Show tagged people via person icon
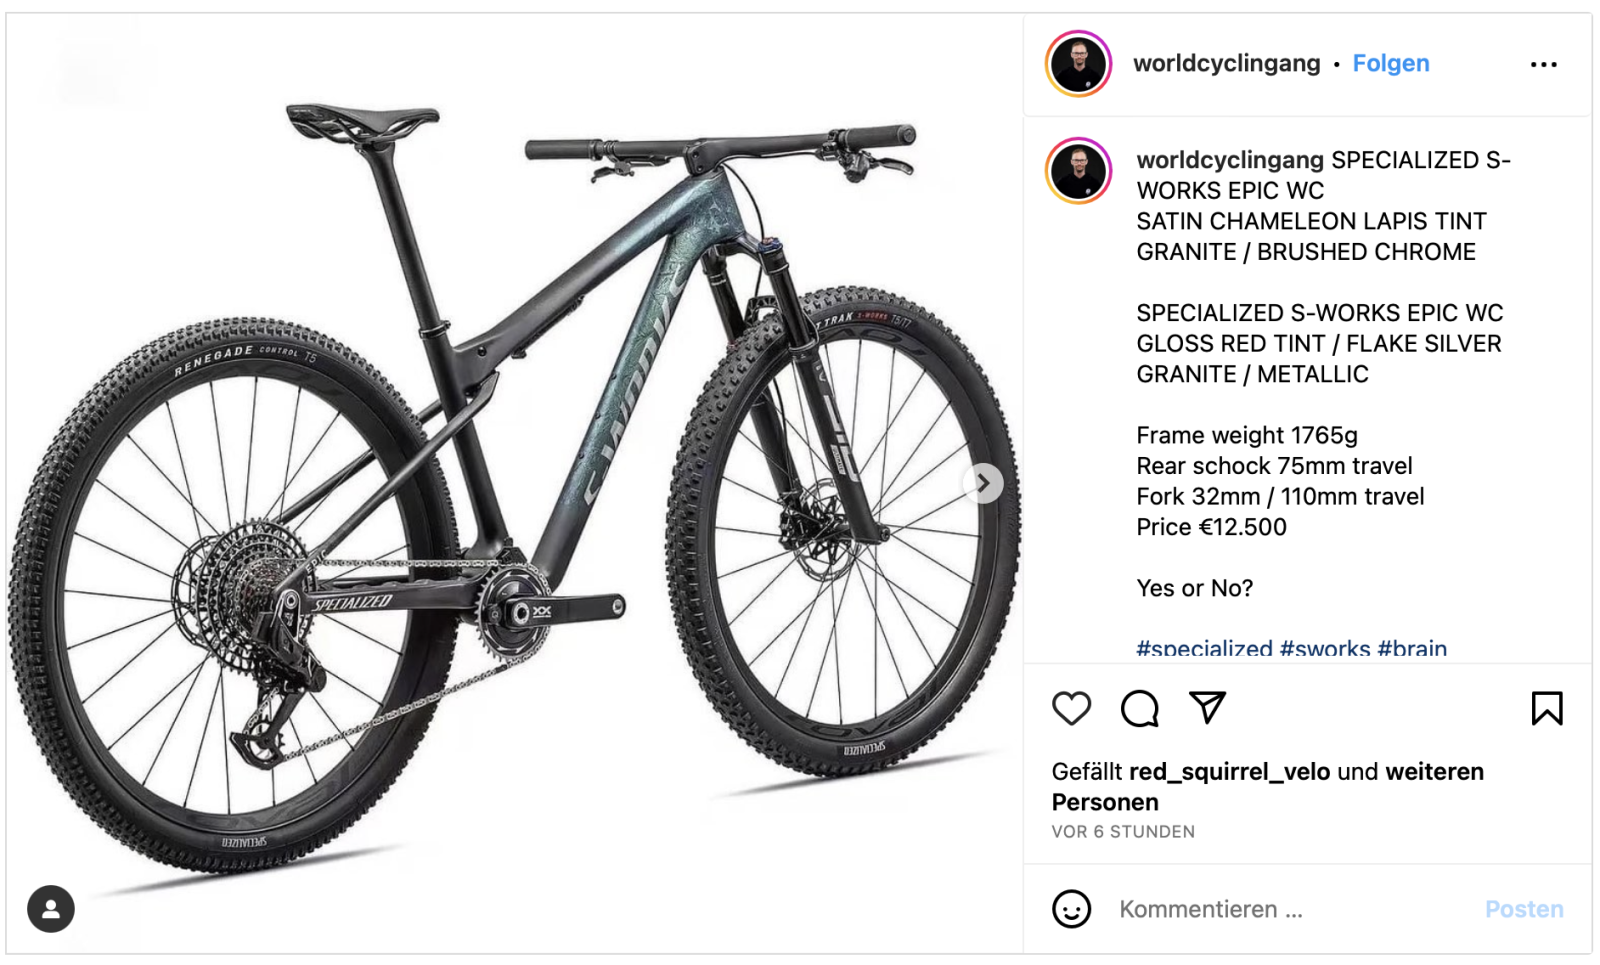The width and height of the screenshot is (1600, 965). pyautogui.click(x=51, y=909)
